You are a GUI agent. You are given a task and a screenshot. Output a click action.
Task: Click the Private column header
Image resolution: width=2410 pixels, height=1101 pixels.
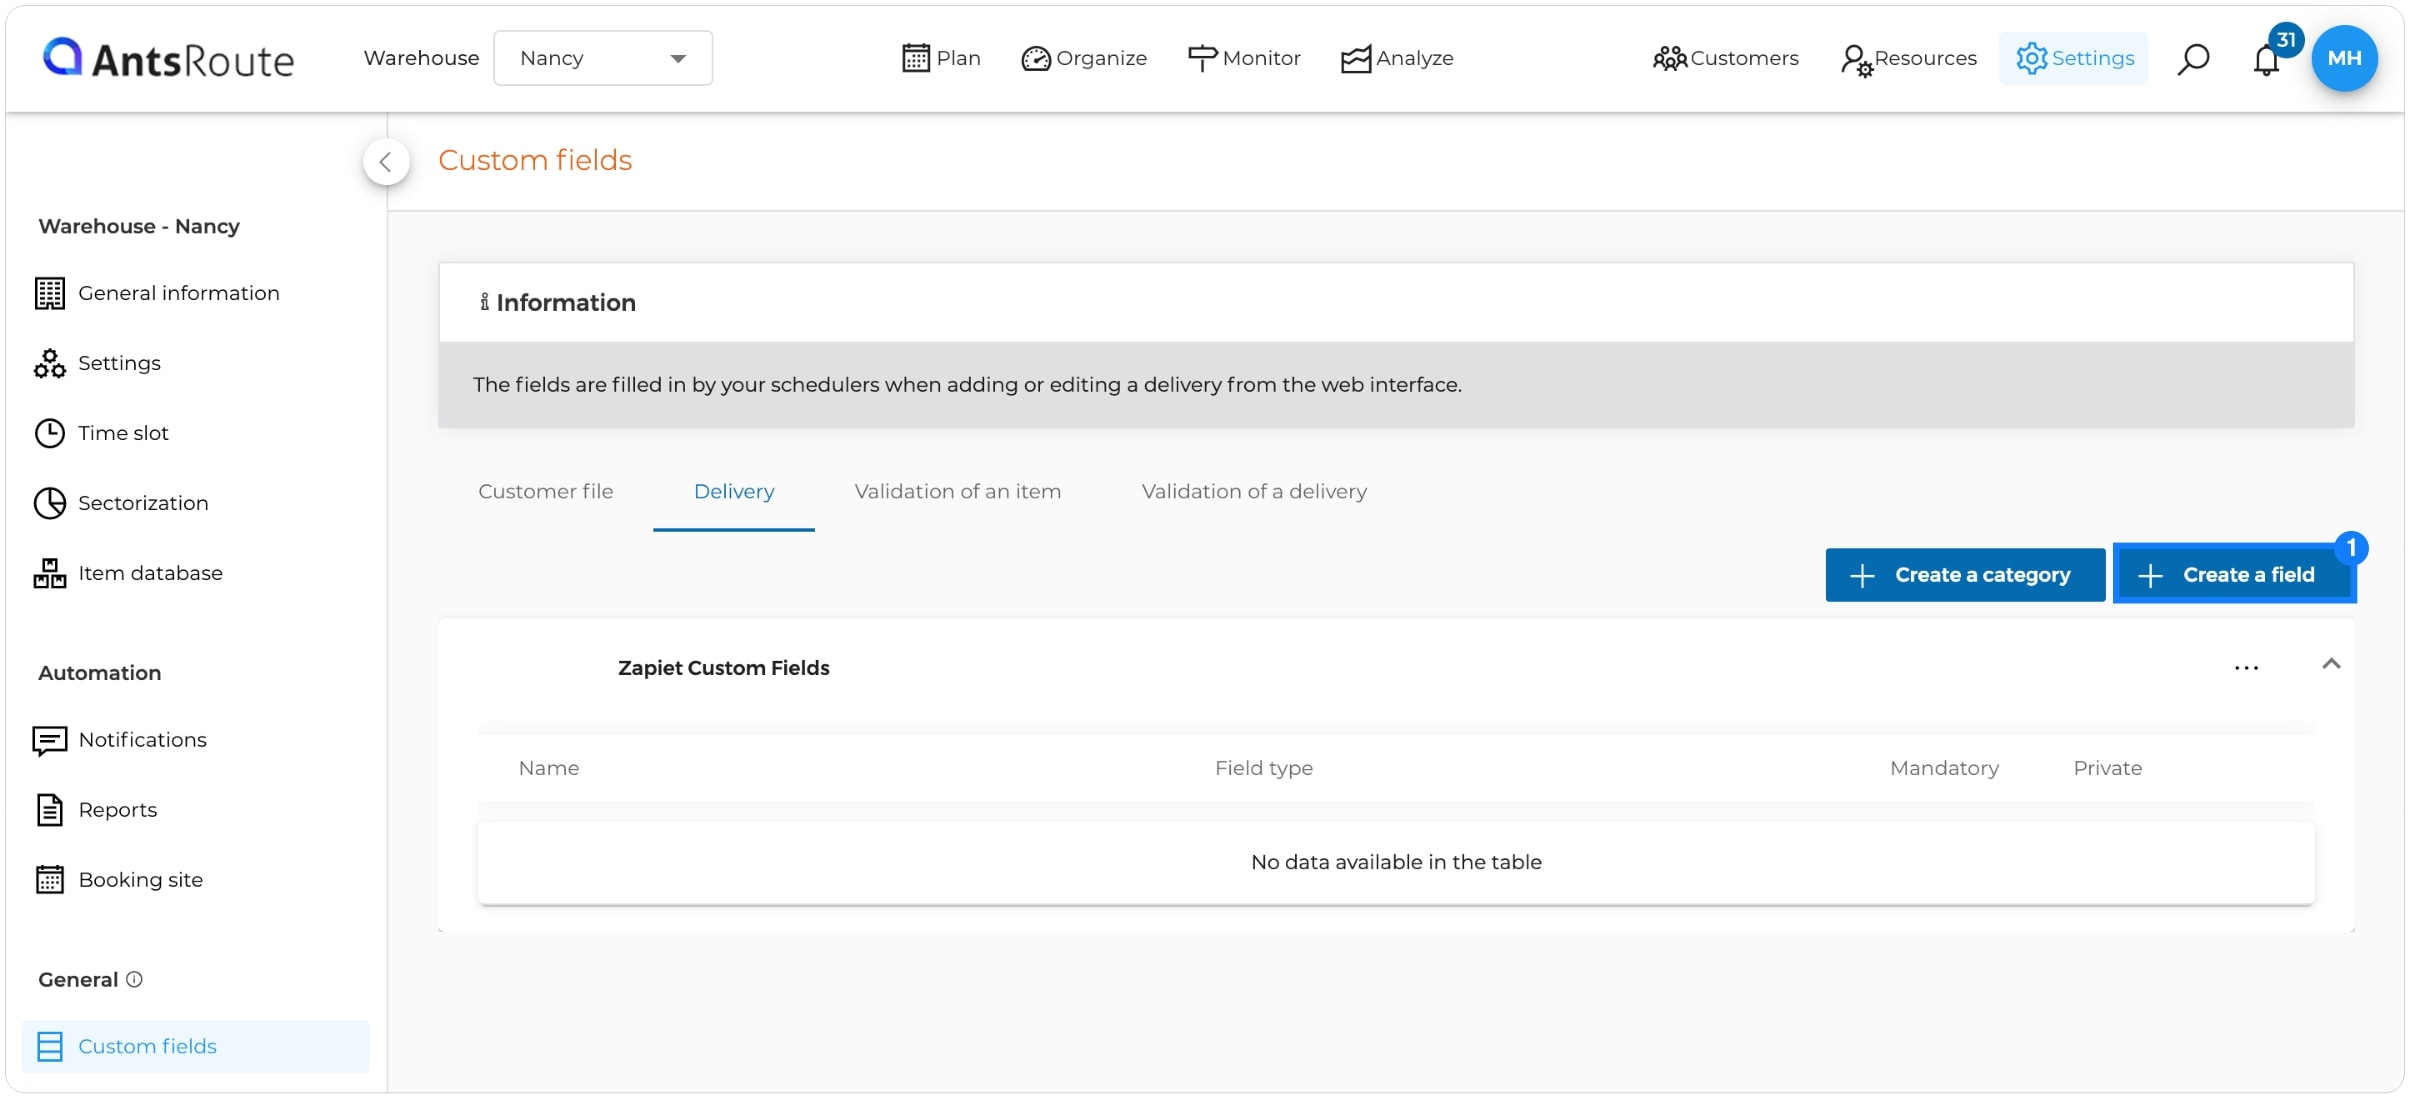click(2107, 768)
